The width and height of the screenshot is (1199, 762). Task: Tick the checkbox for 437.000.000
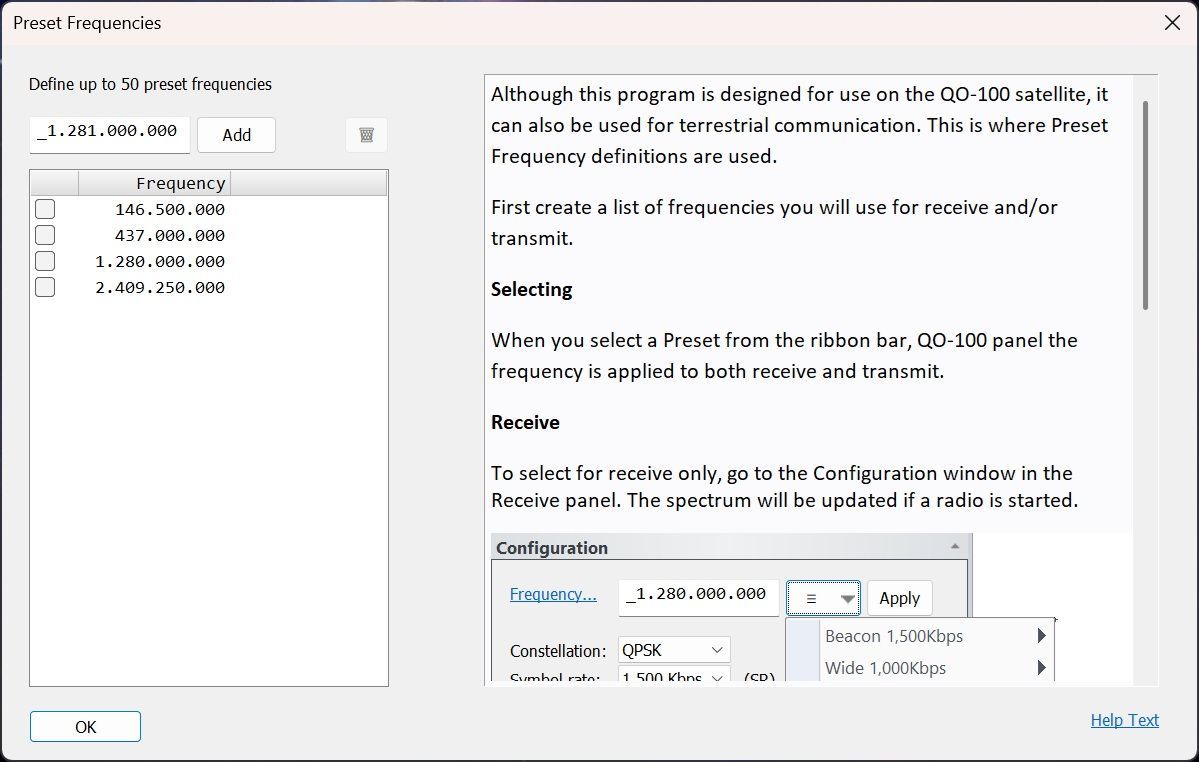(x=45, y=235)
